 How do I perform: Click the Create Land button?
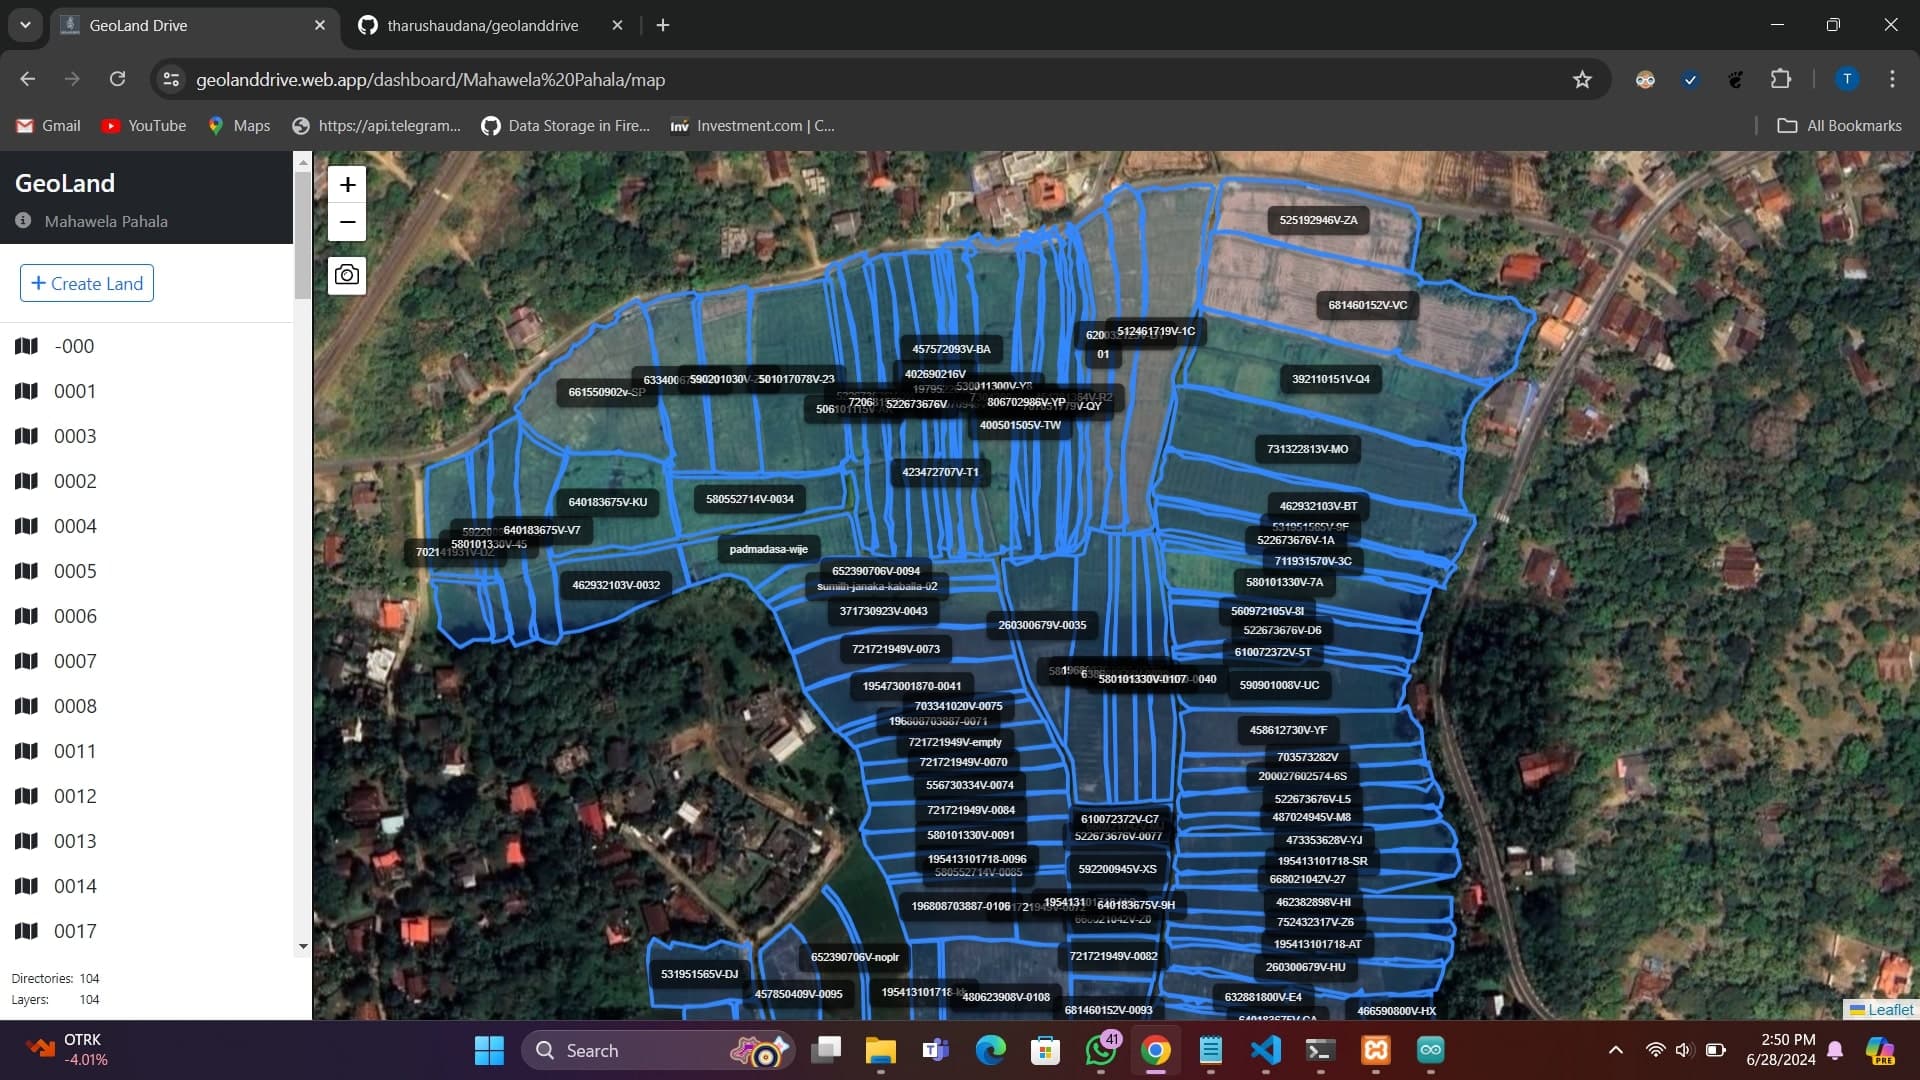(87, 283)
